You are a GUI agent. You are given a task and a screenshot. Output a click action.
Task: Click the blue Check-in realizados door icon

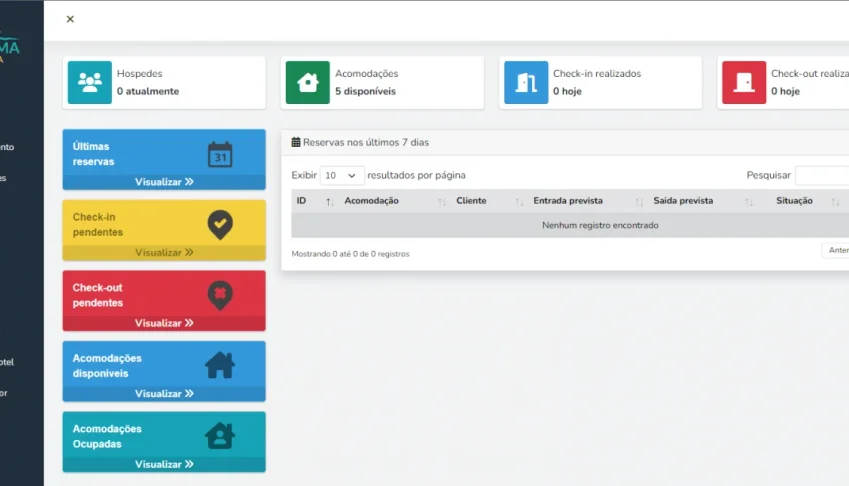pos(526,82)
